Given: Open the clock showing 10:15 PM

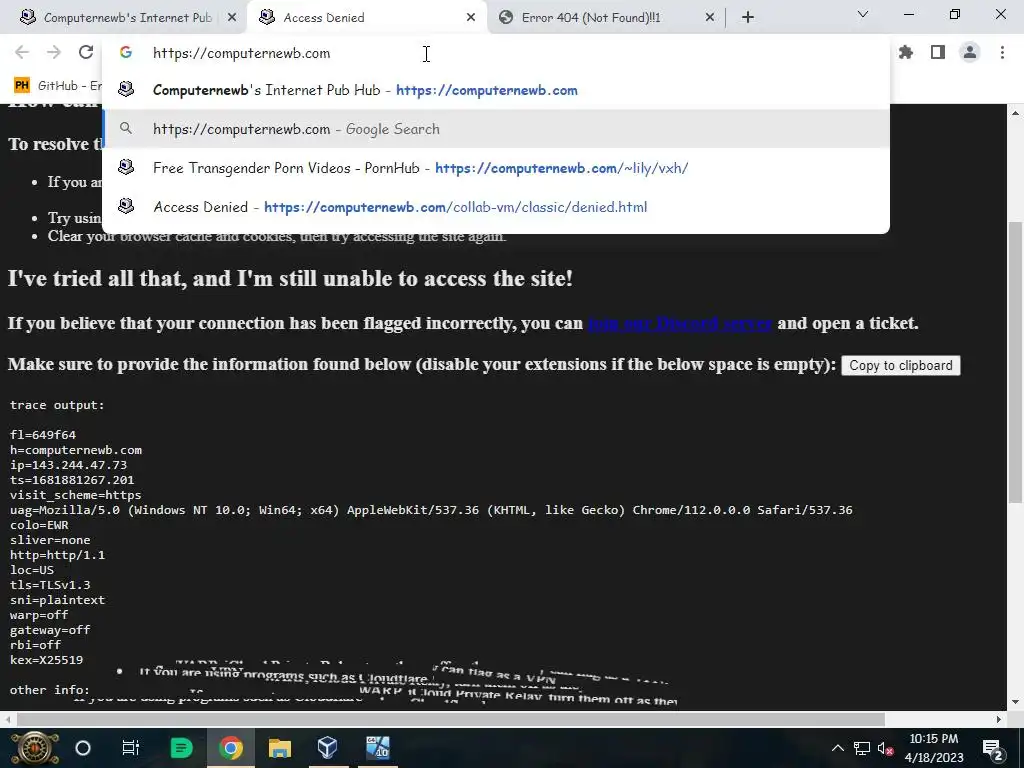Looking at the screenshot, I should pyautogui.click(x=934, y=748).
